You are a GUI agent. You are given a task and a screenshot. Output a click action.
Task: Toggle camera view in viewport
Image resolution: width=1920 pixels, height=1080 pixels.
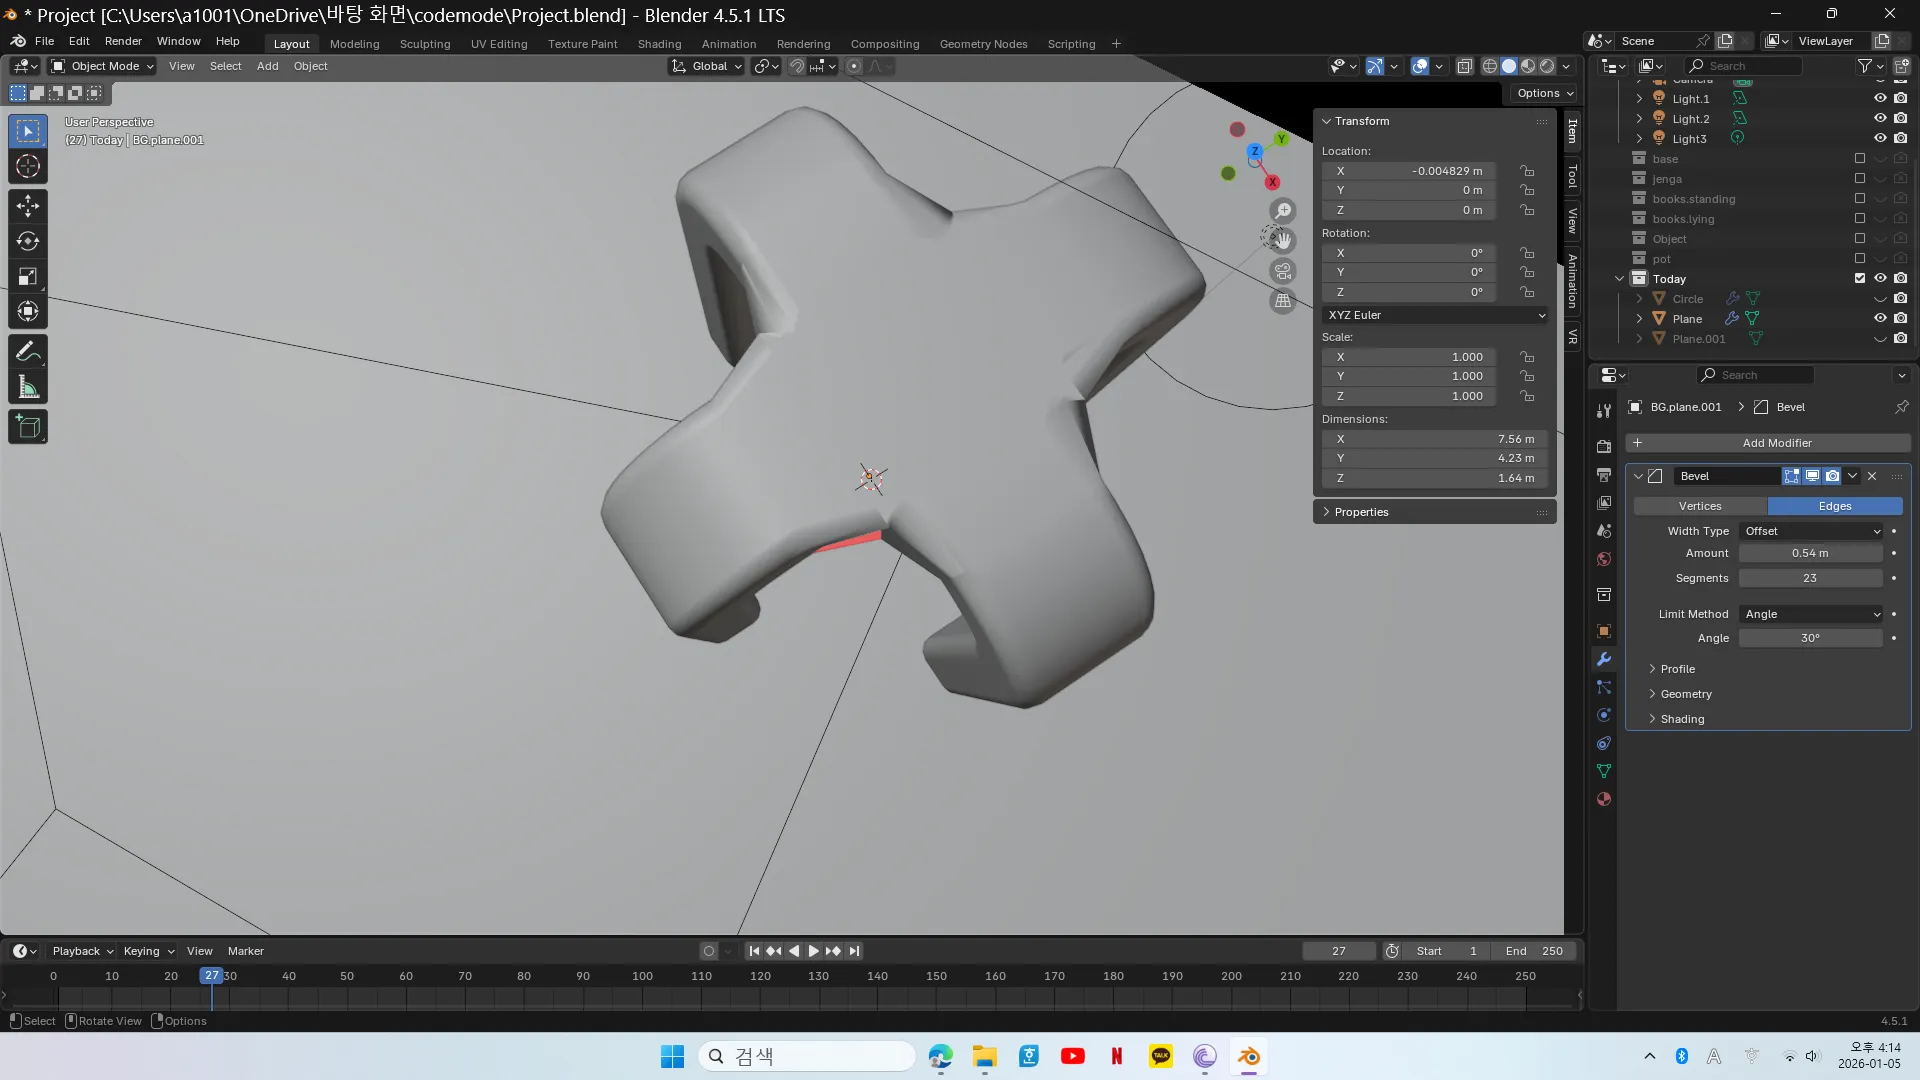(1282, 271)
